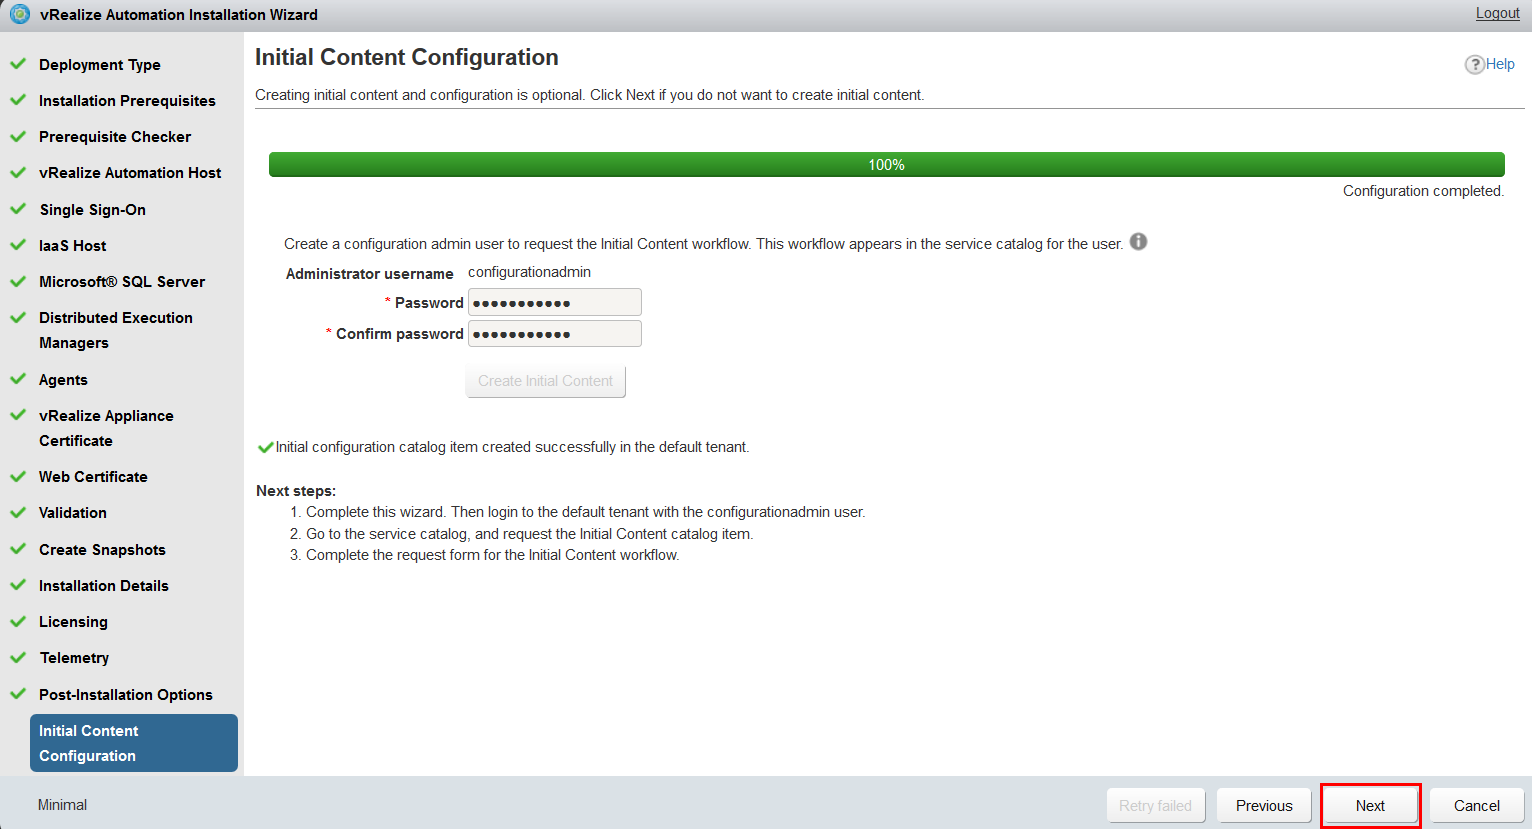Click the green checkmark by Distributed Execution Managers
Screen dimensions: 1532x829
(18, 317)
